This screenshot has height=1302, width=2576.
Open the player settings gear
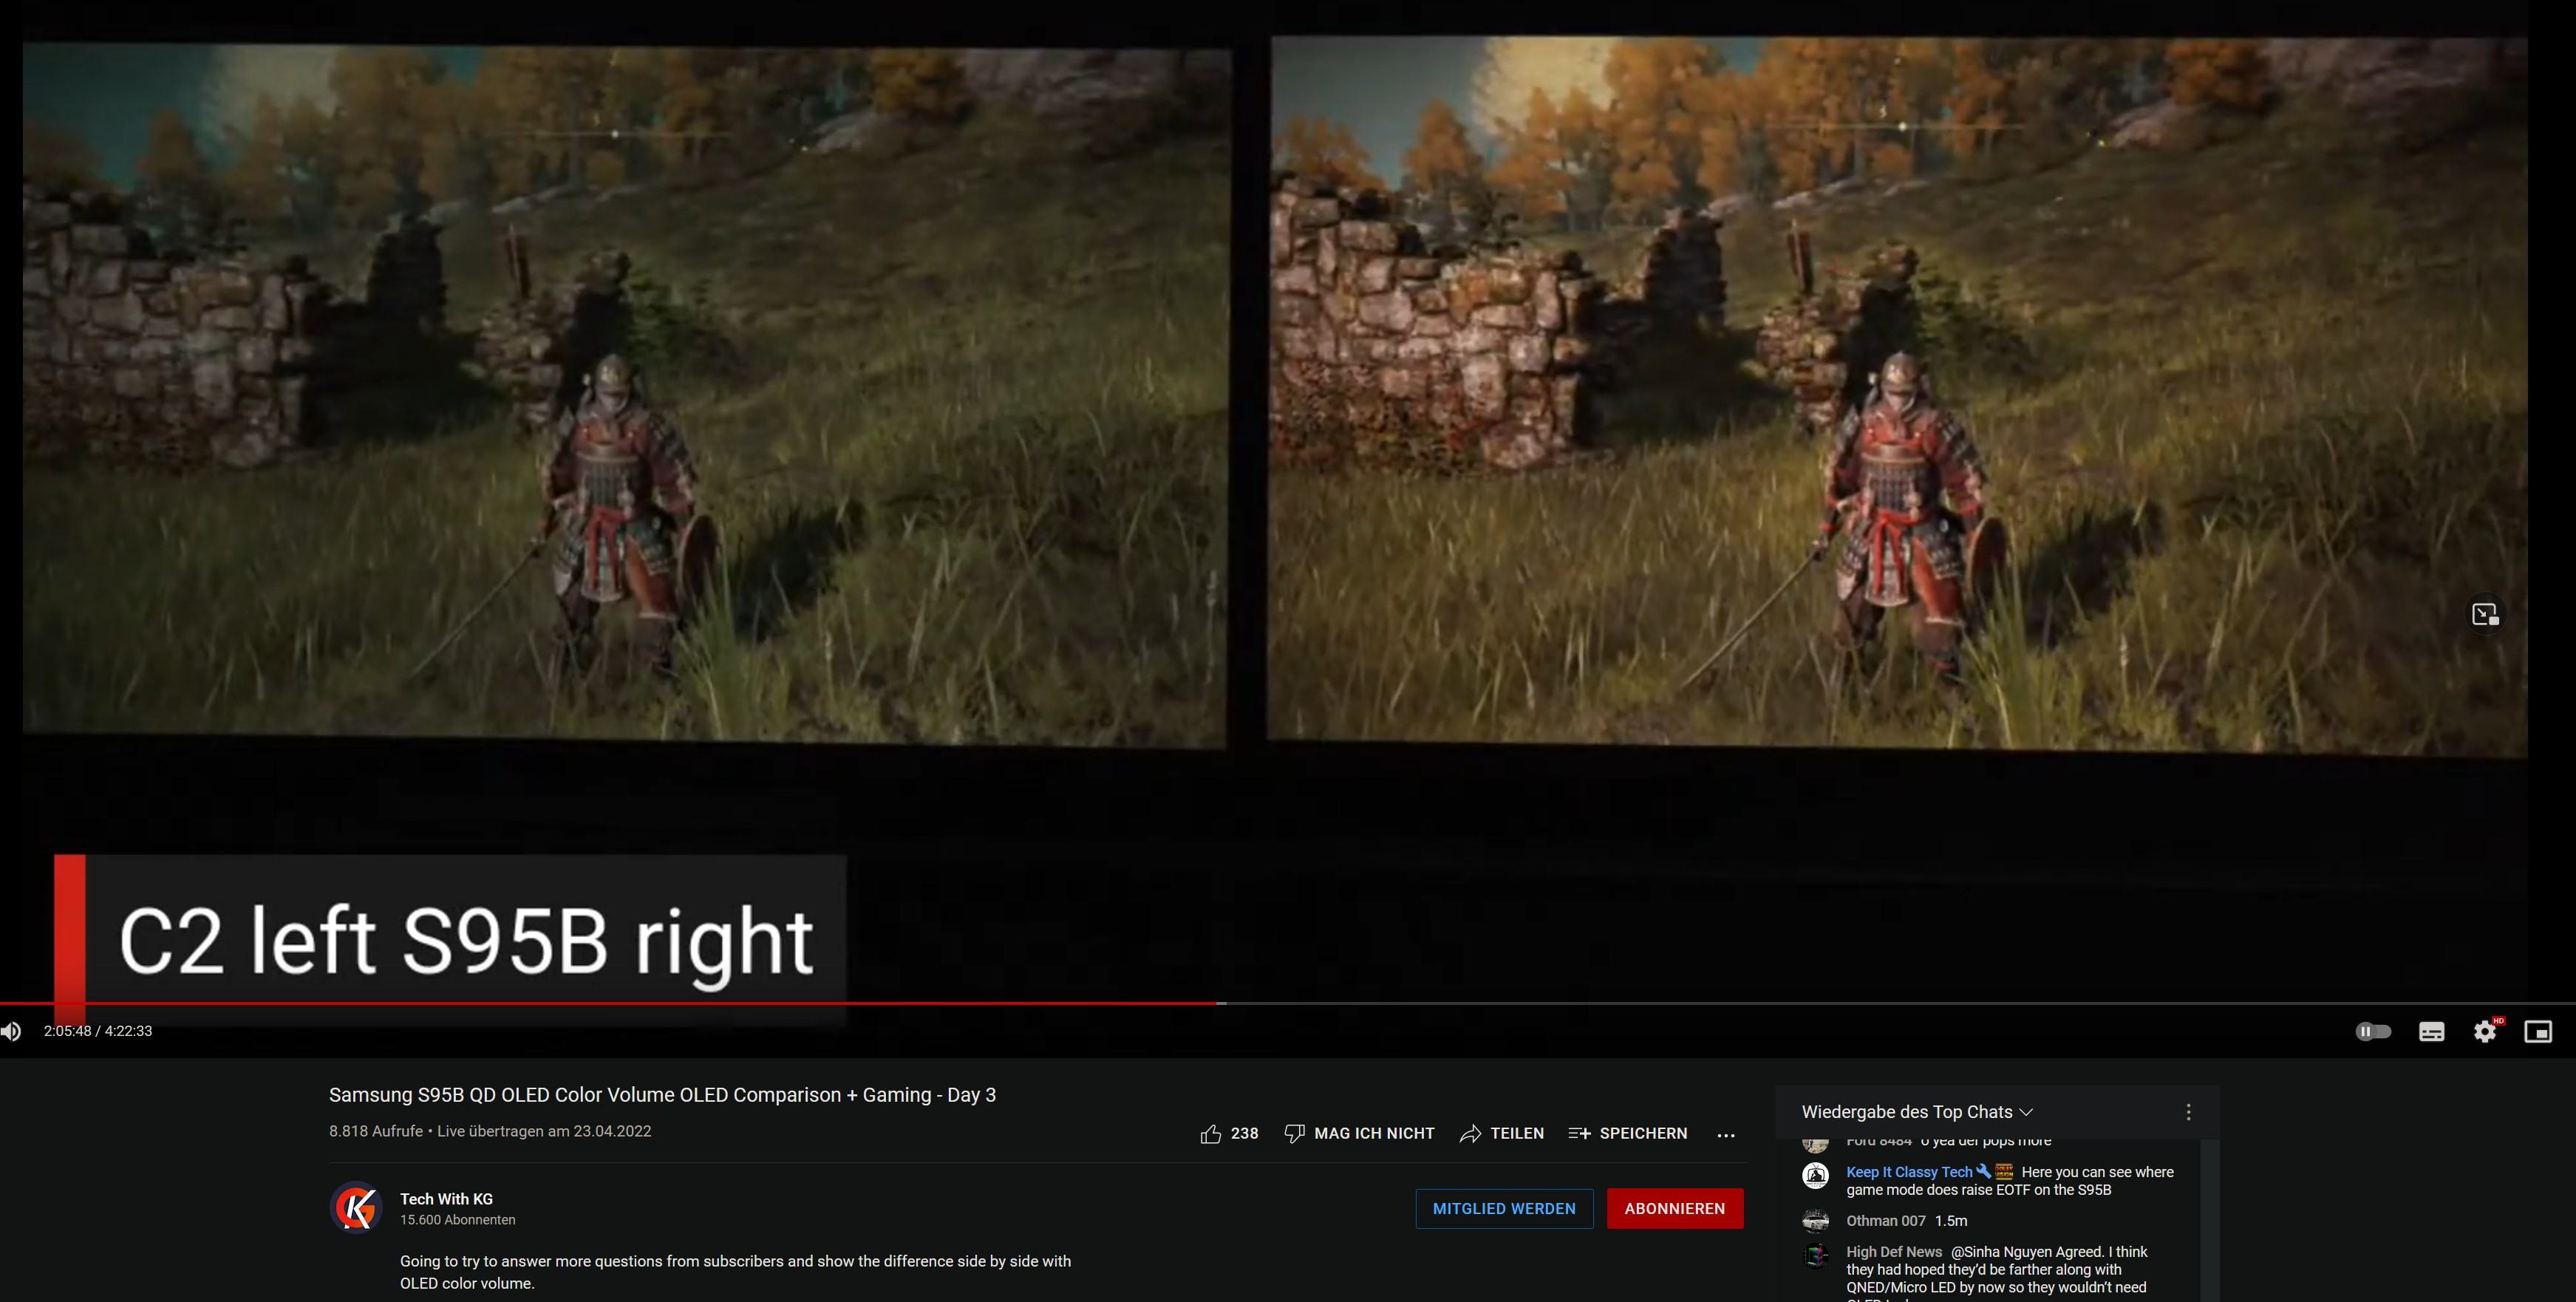(x=2485, y=1031)
